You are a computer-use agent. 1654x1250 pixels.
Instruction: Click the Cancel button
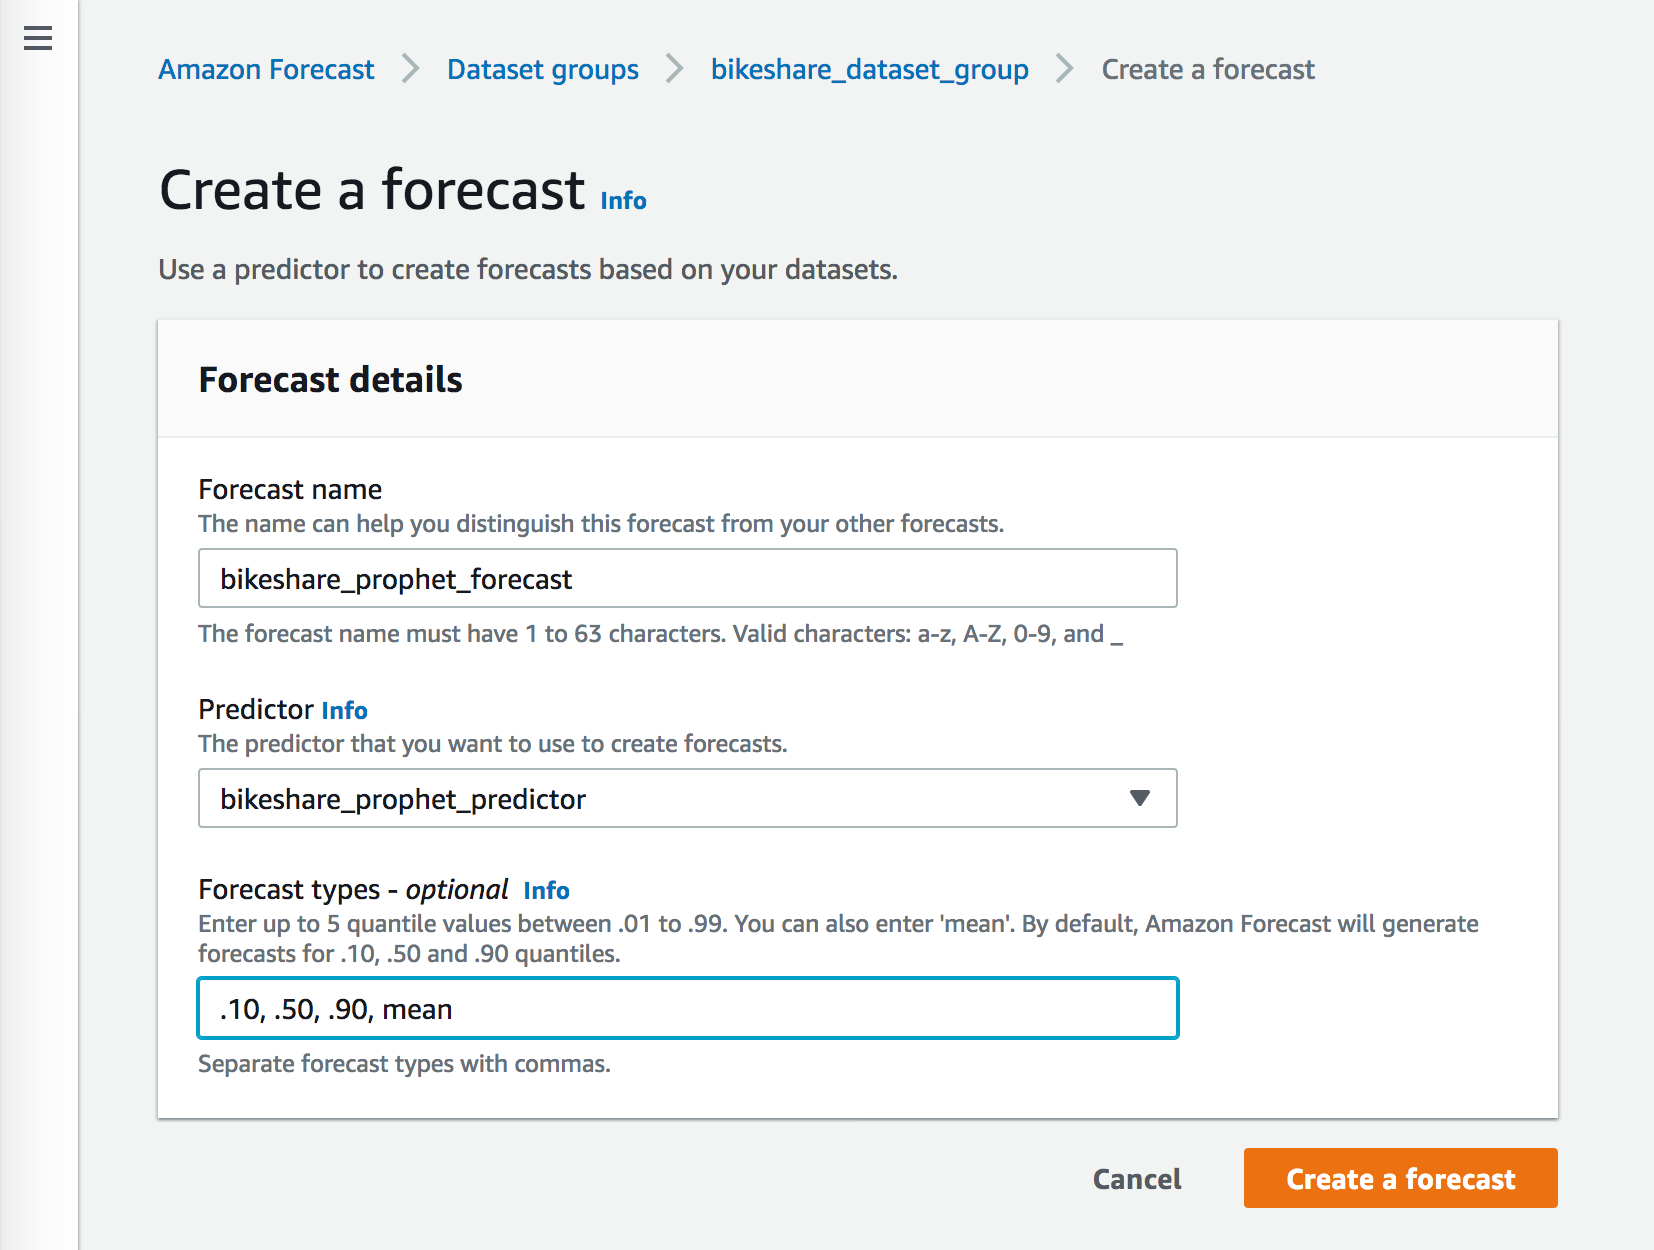(1137, 1179)
